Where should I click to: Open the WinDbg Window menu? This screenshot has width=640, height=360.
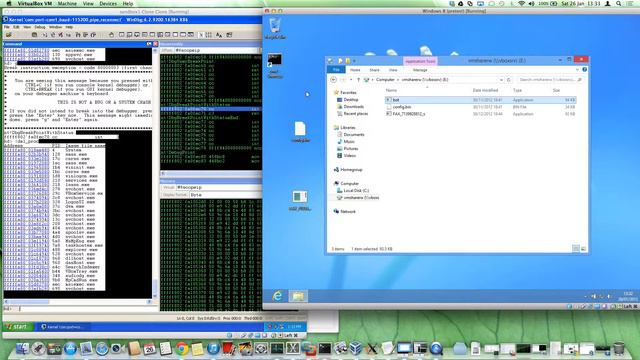(x=56, y=27)
